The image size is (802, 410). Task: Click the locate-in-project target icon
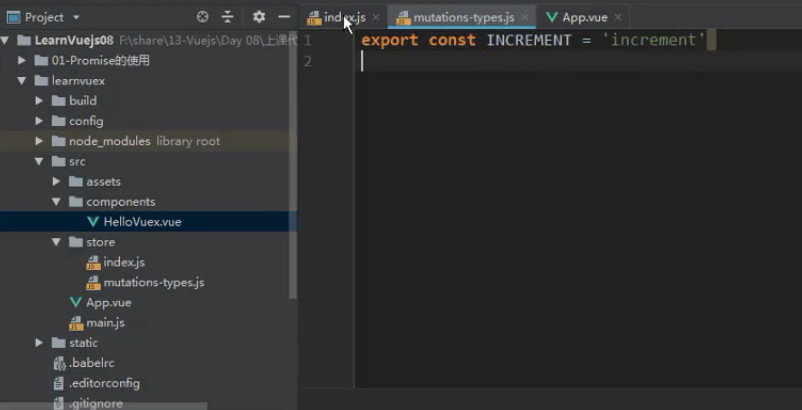click(x=203, y=17)
